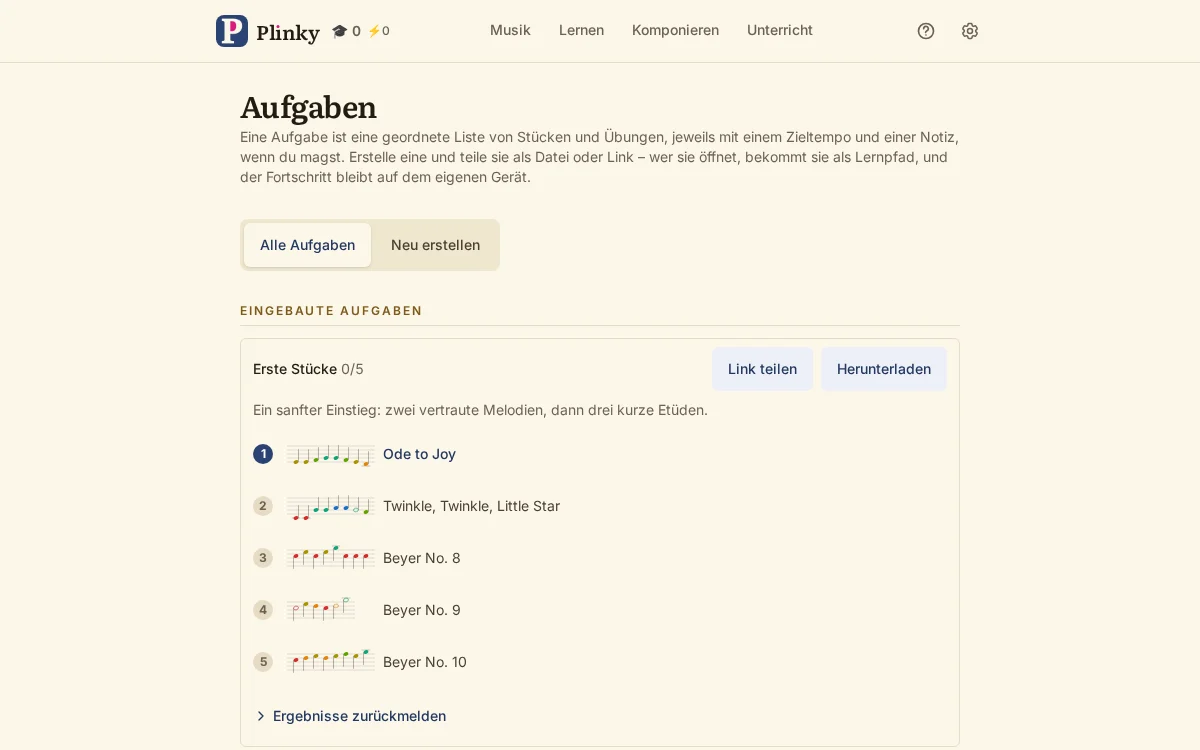
Task: Click step number 2 badge
Action: tap(263, 506)
